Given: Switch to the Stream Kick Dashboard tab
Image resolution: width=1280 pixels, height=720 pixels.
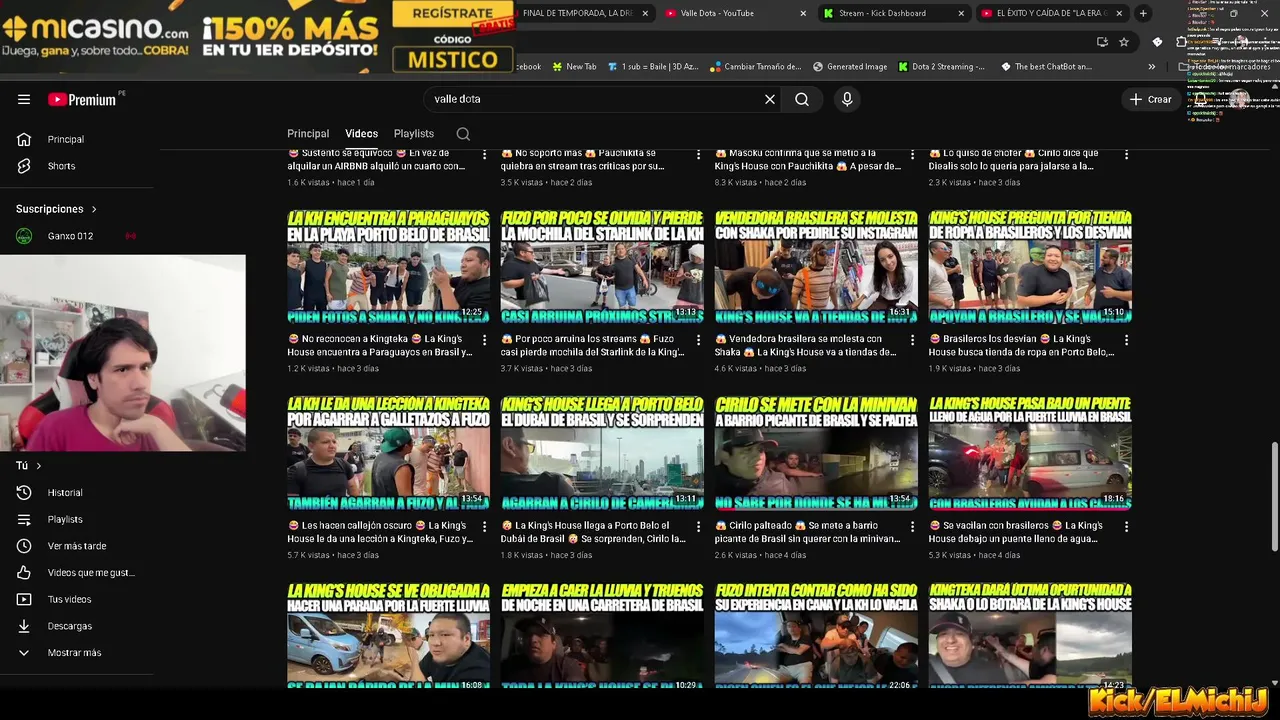Looking at the screenshot, I should (x=895, y=13).
